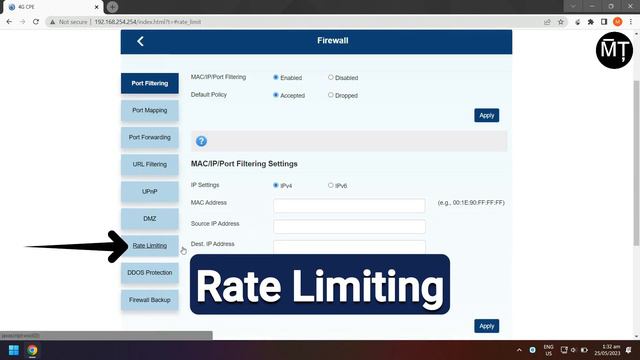Screen dimensions: 640x360
Task: Open the Port Filtering tab
Action: coord(150,83)
